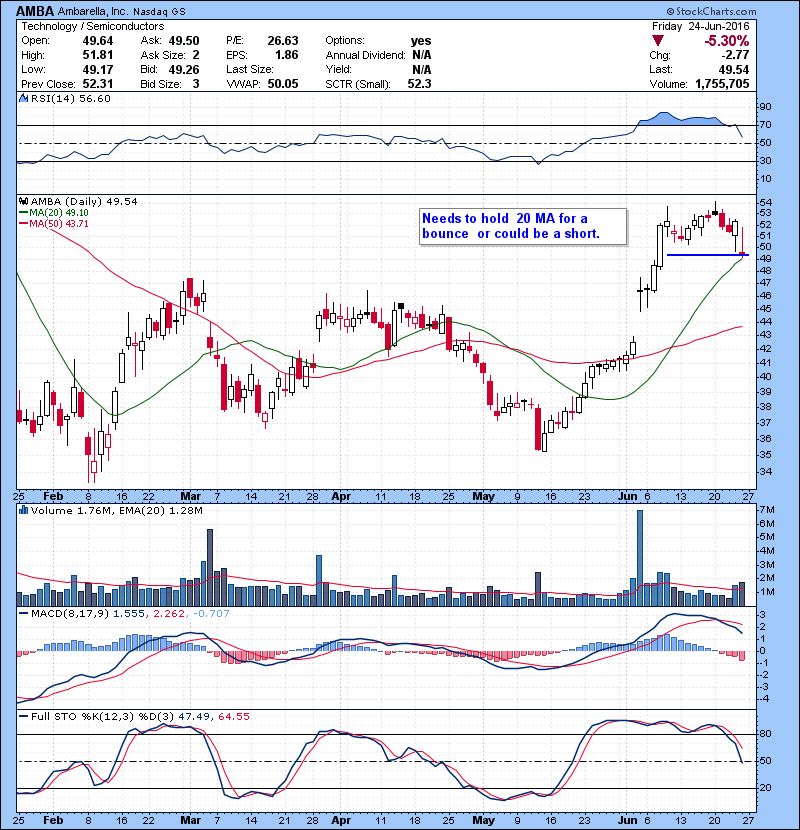This screenshot has height=830, width=800.
Task: Click the Bid price 49.26
Action: 184,69
